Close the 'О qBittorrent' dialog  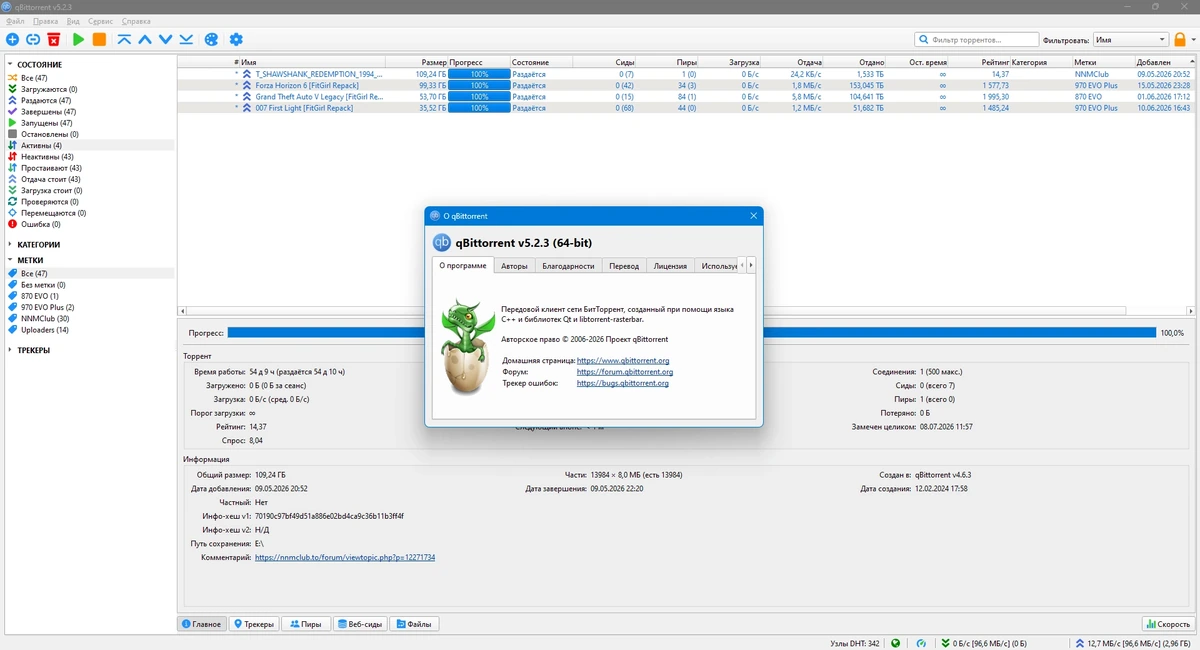point(753,215)
